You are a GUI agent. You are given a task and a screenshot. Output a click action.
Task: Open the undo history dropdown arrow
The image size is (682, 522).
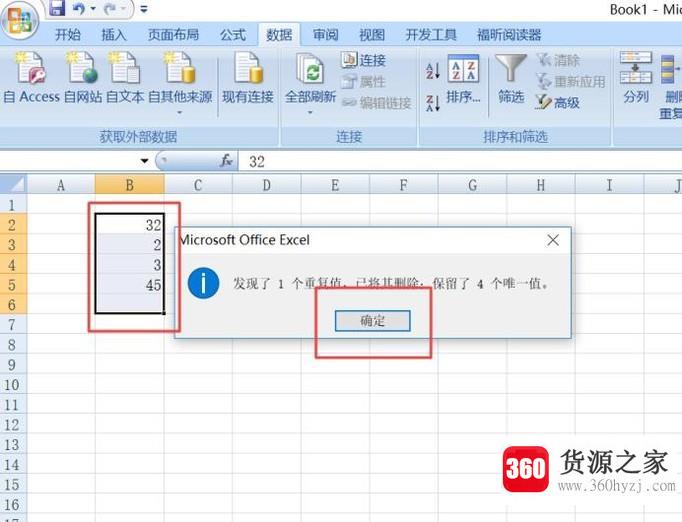click(x=93, y=9)
